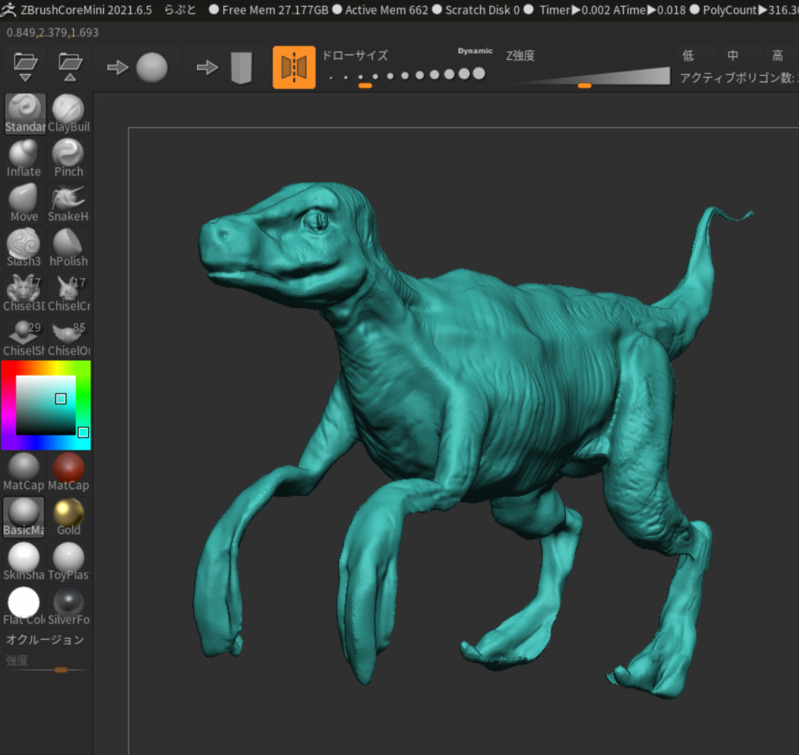799x755 pixels.
Task: Choose the ClayBuildup brush
Action: click(x=68, y=112)
